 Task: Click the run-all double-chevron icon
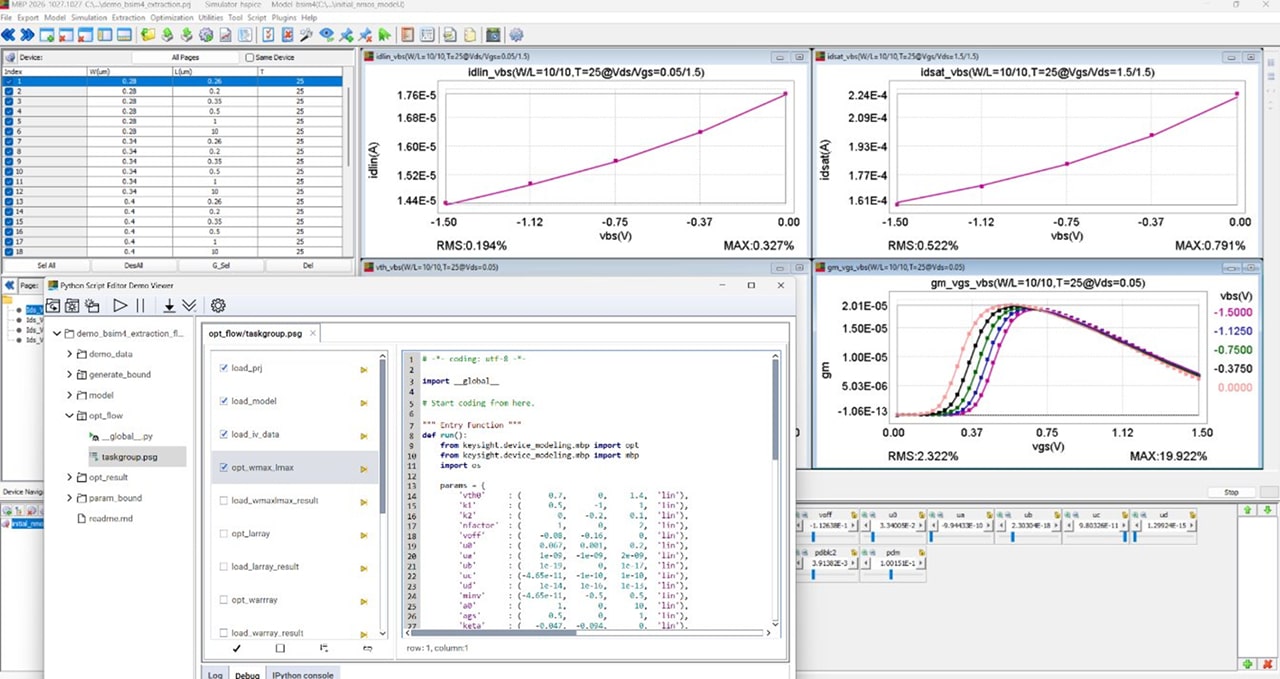pos(189,306)
